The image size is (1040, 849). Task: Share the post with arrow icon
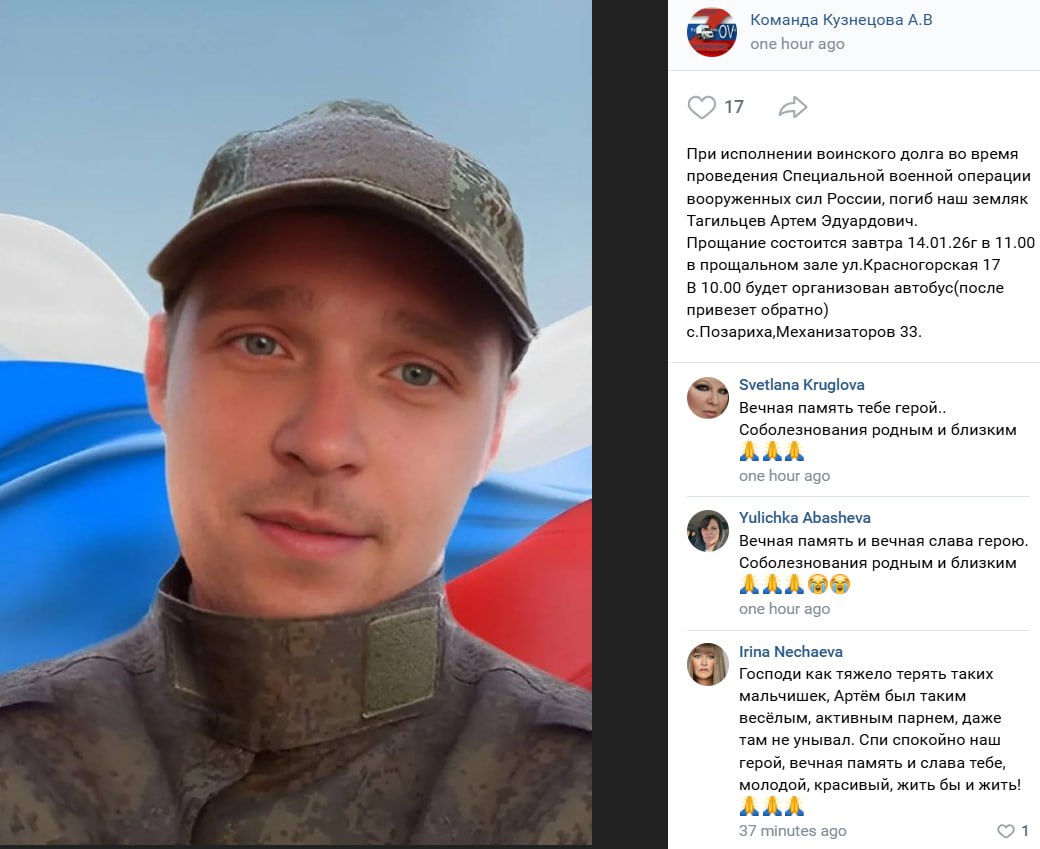[x=793, y=107]
